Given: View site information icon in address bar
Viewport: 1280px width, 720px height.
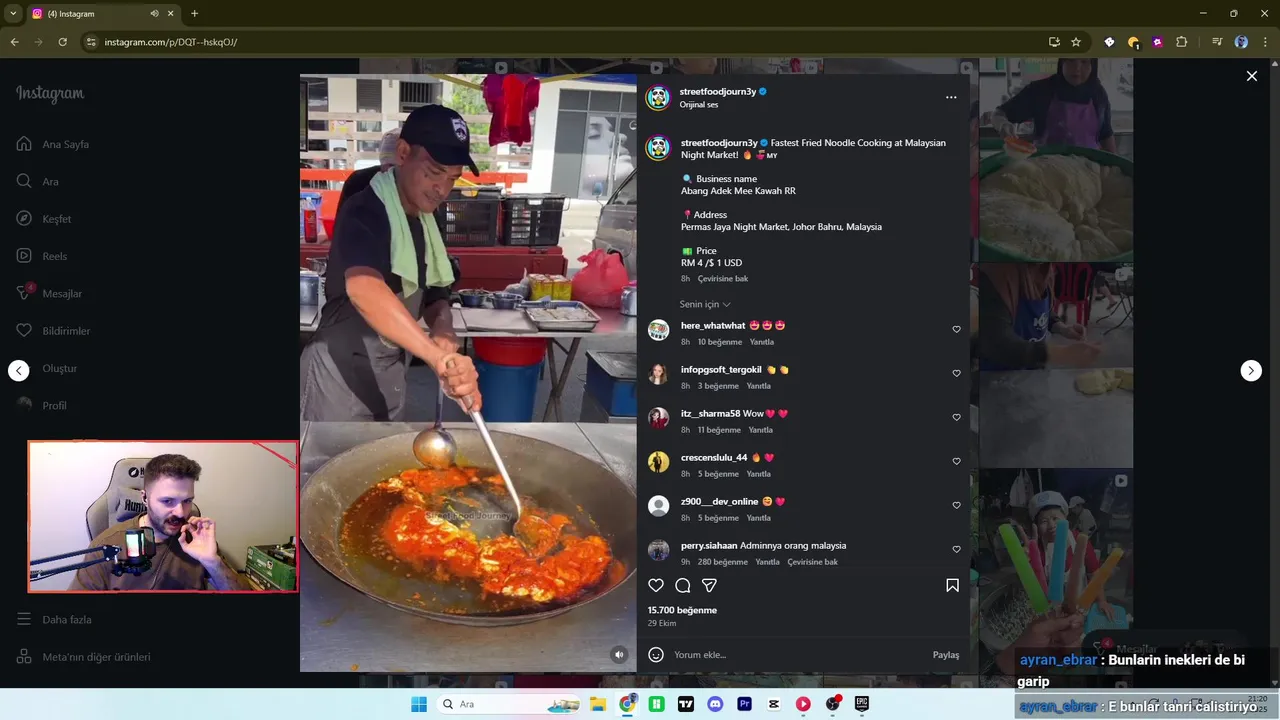Looking at the screenshot, I should (91, 42).
